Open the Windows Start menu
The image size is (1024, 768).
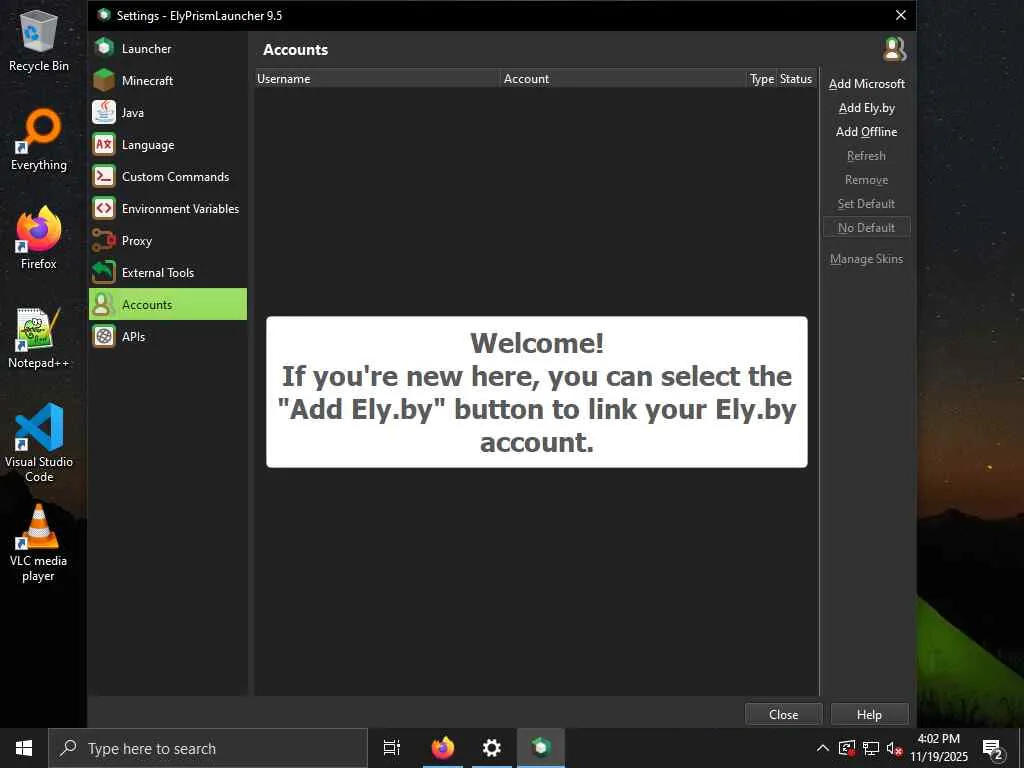click(24, 748)
